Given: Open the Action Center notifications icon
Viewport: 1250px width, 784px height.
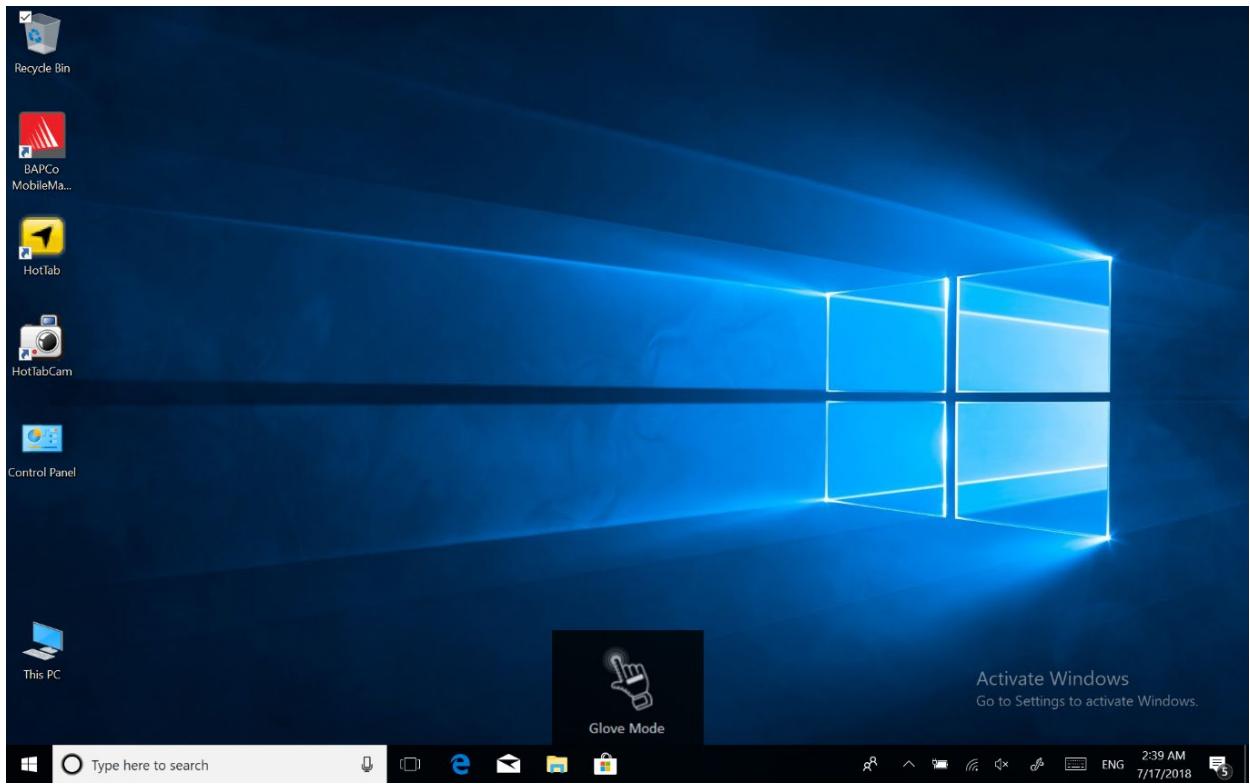Looking at the screenshot, I should [1219, 765].
